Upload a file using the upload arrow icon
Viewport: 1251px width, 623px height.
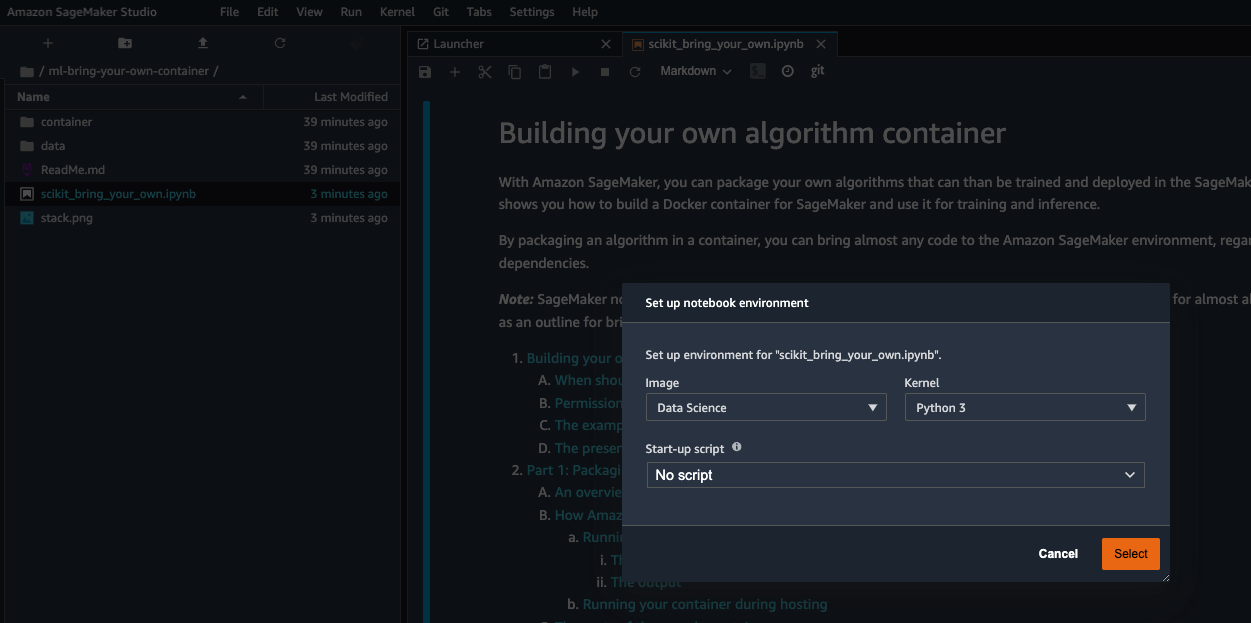tap(202, 43)
